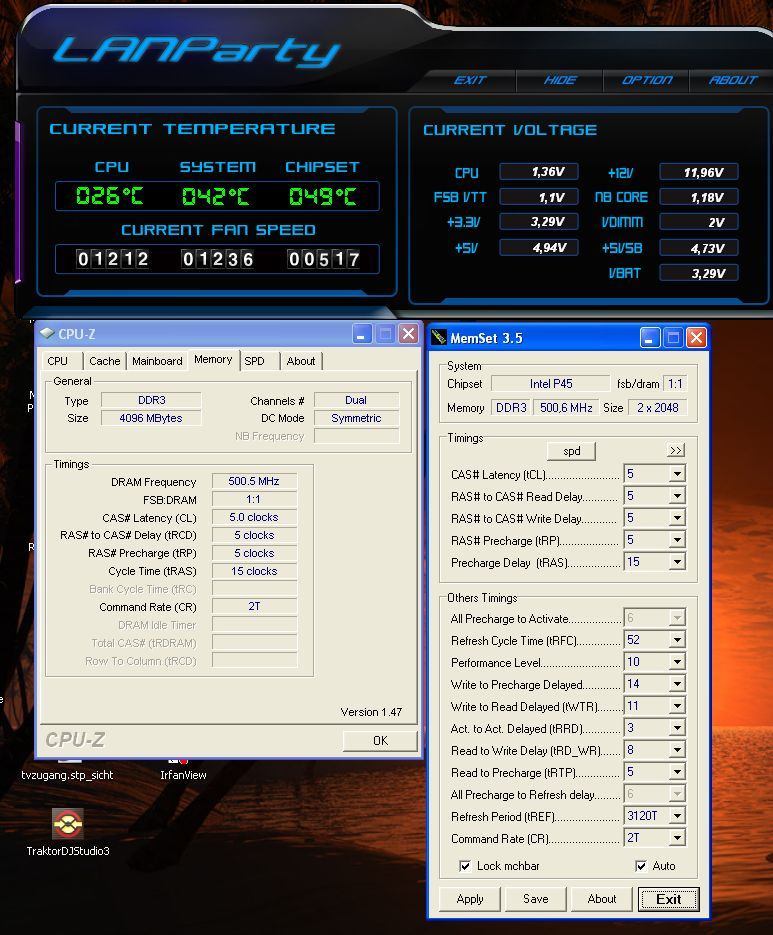Click the MemSet title bar icon
The width and height of the screenshot is (773, 935).
pyautogui.click(x=439, y=338)
